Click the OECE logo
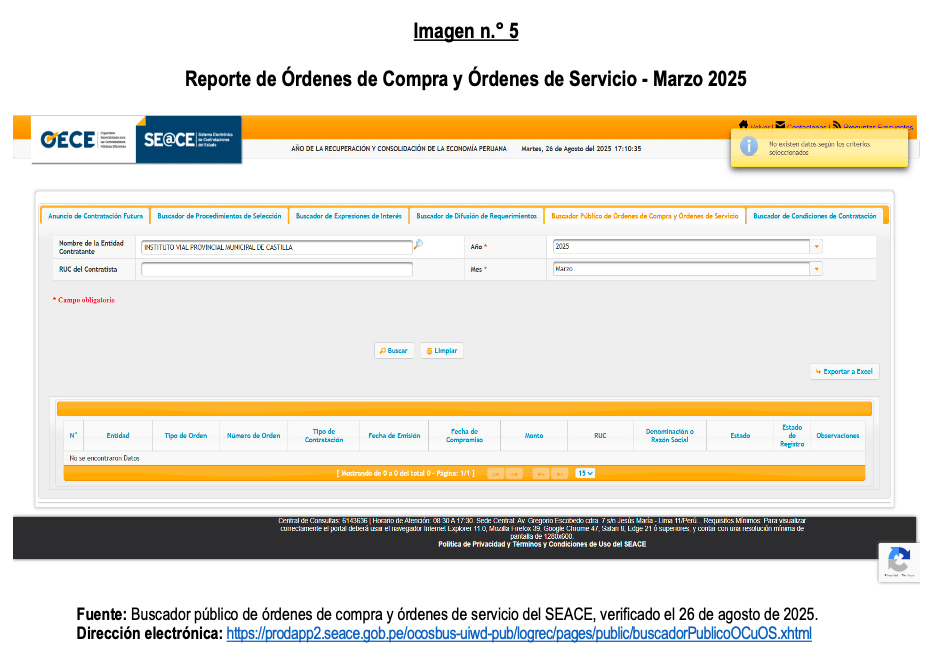 click(82, 140)
